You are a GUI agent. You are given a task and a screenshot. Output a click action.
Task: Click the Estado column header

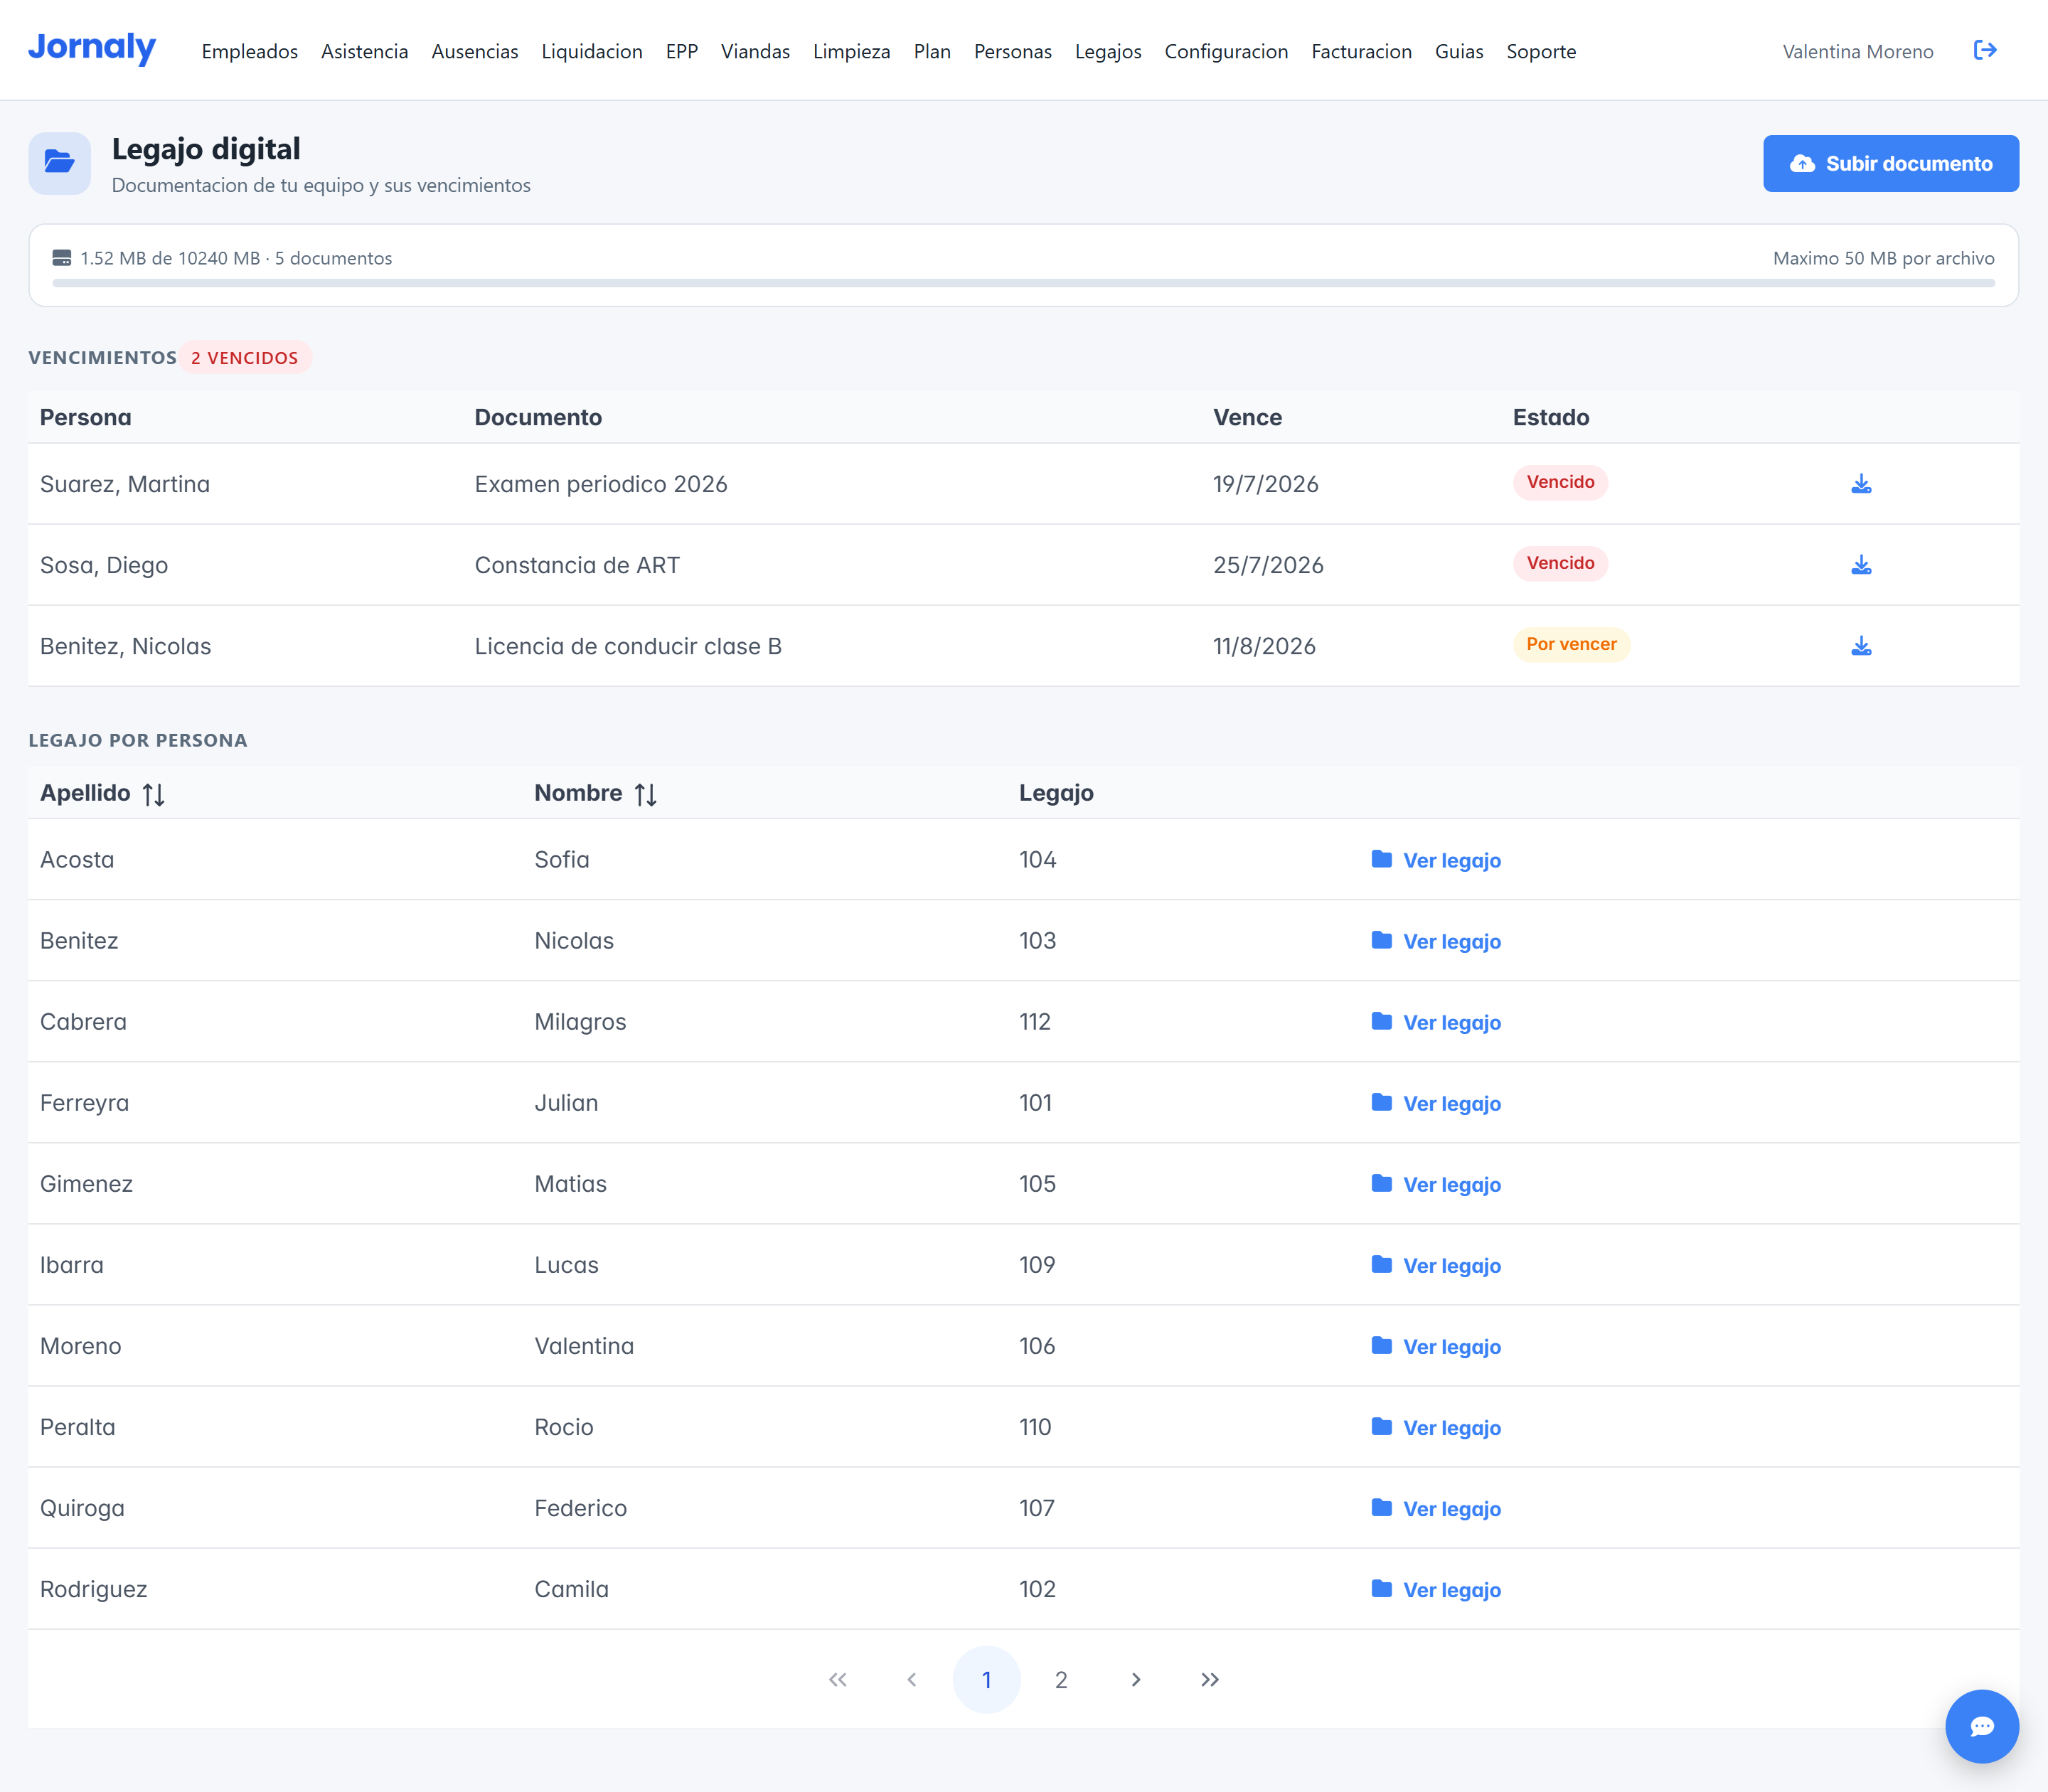point(1550,417)
